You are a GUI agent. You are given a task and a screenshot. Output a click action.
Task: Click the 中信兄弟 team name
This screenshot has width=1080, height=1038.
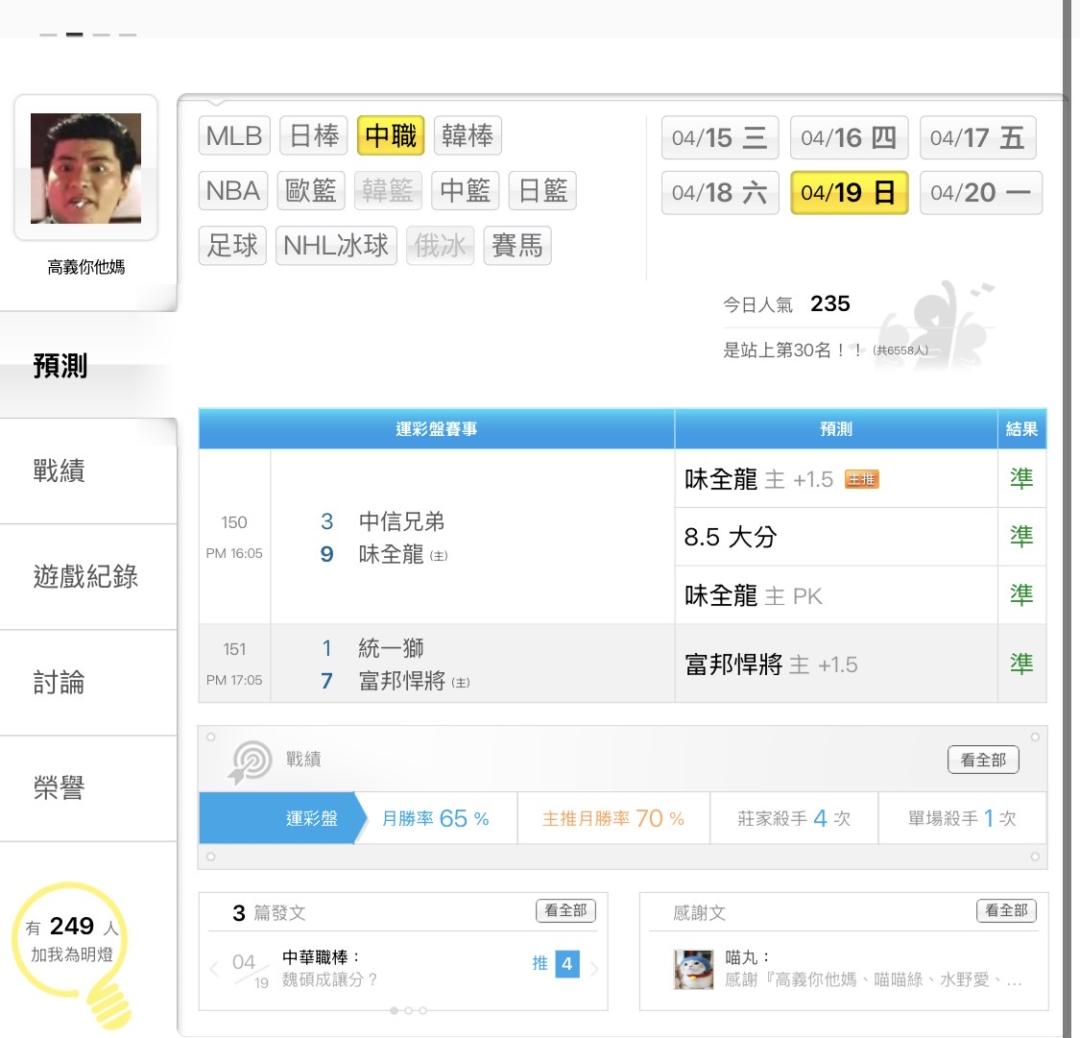coord(402,521)
